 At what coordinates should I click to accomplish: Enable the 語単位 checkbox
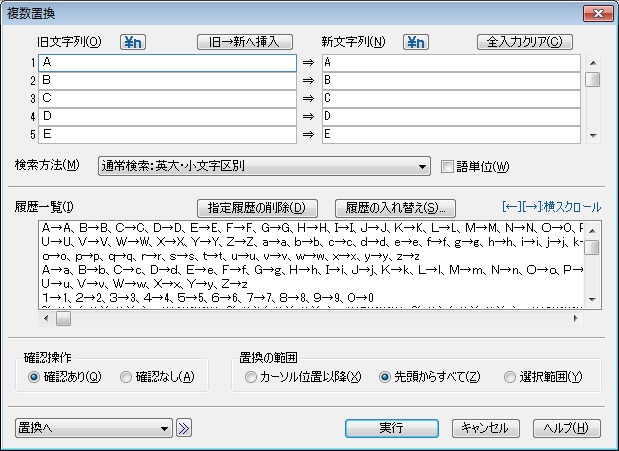[447, 166]
